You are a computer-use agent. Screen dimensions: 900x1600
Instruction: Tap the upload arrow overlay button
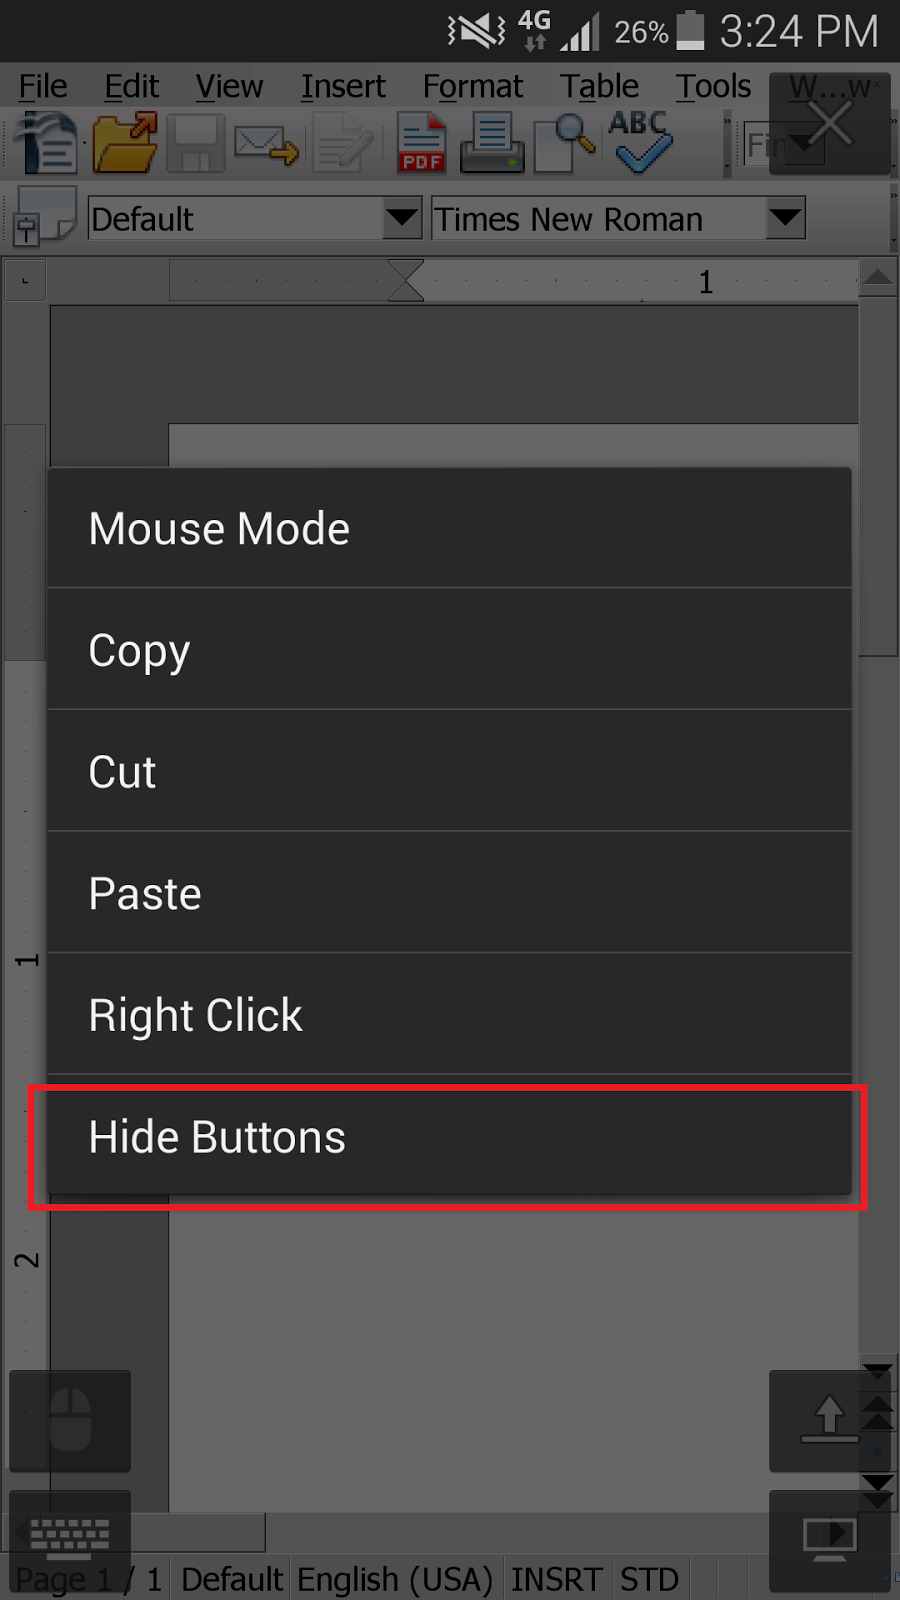[x=829, y=1420]
